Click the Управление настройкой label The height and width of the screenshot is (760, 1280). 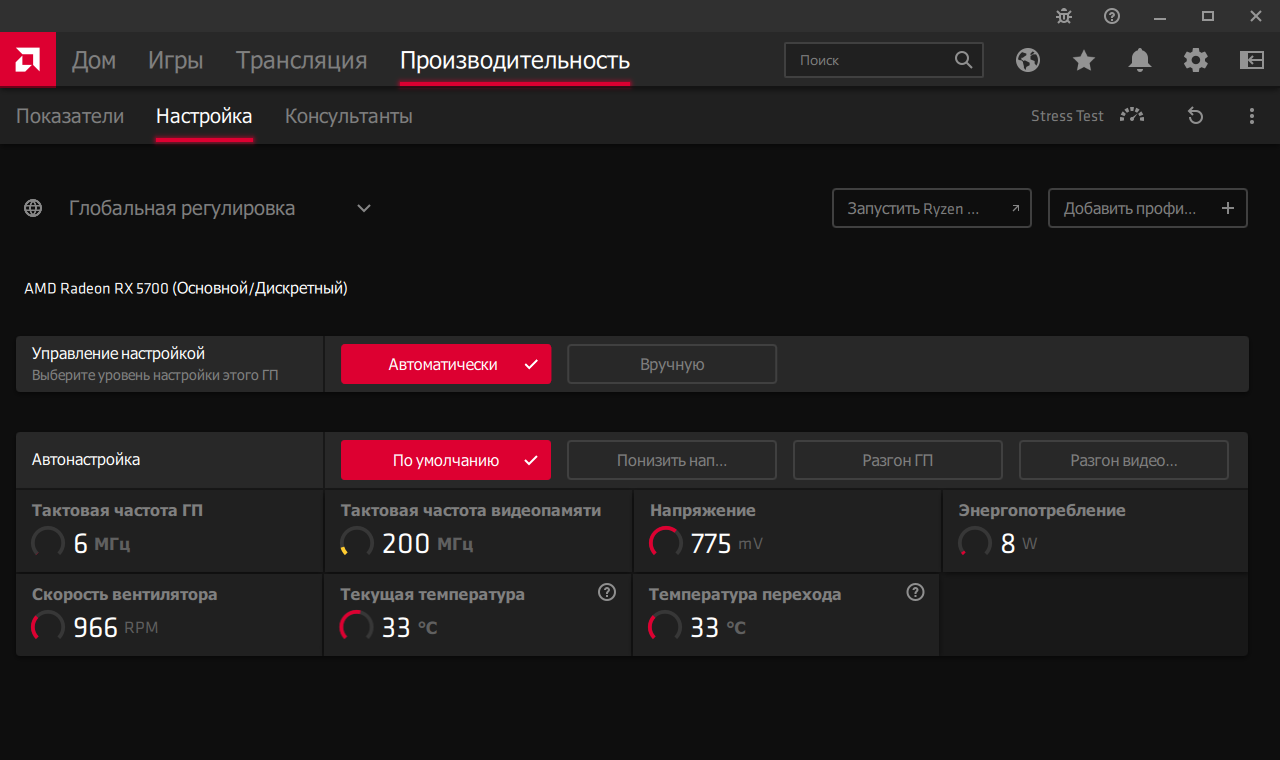(x=118, y=353)
